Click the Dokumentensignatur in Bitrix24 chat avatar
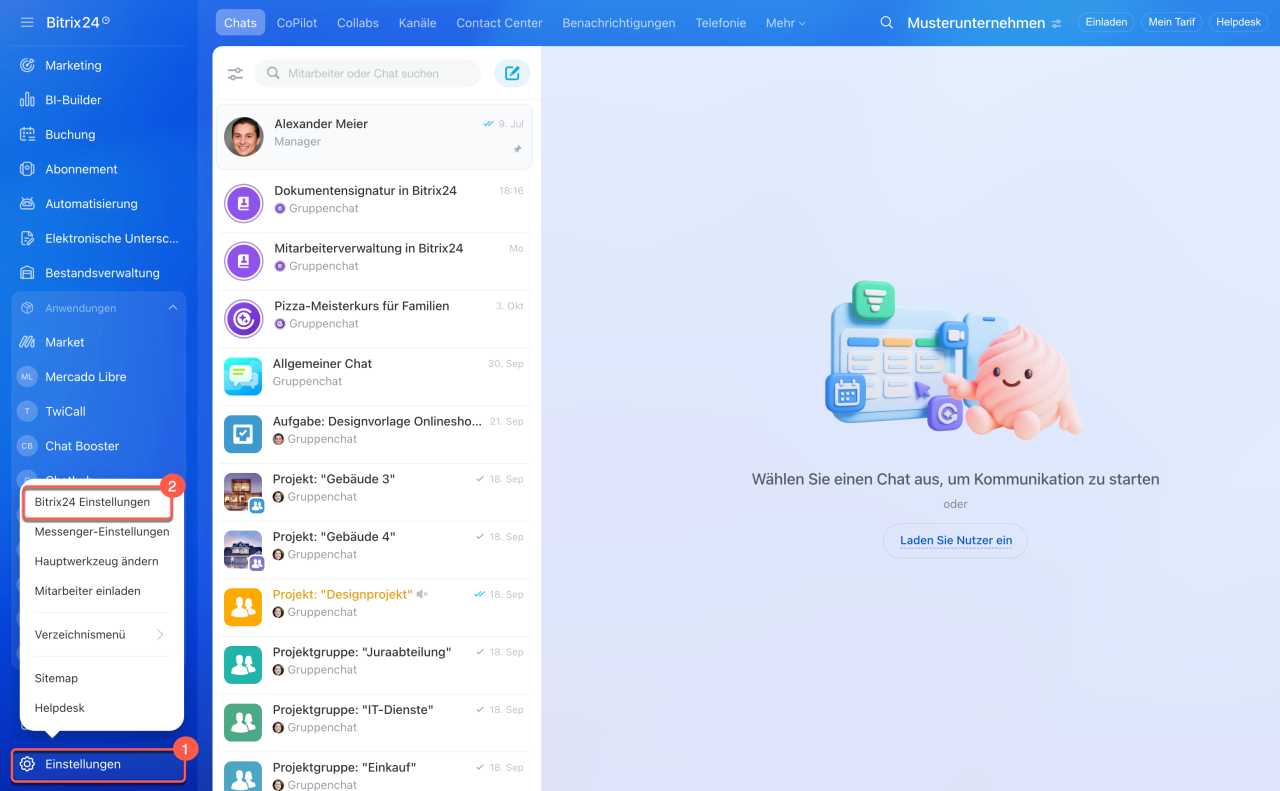Screen dimensions: 1280x791 point(243,204)
